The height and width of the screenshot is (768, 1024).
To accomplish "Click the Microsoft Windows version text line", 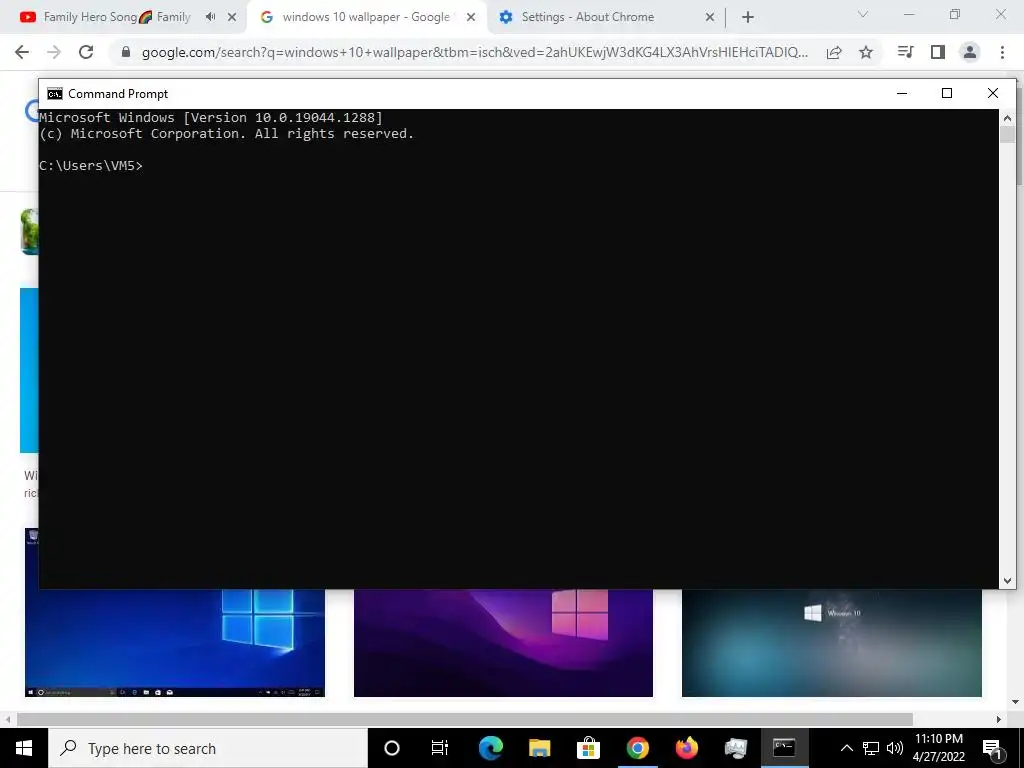I will [x=211, y=118].
